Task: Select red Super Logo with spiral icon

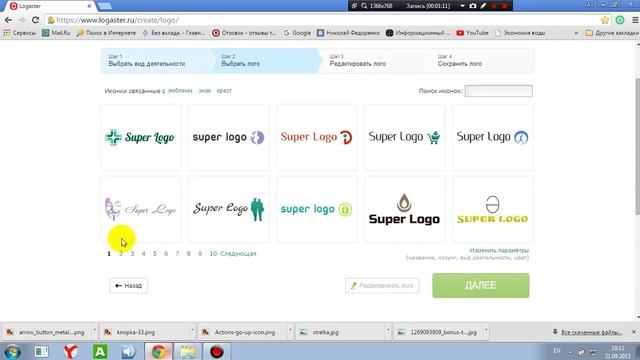Action: tap(316, 137)
